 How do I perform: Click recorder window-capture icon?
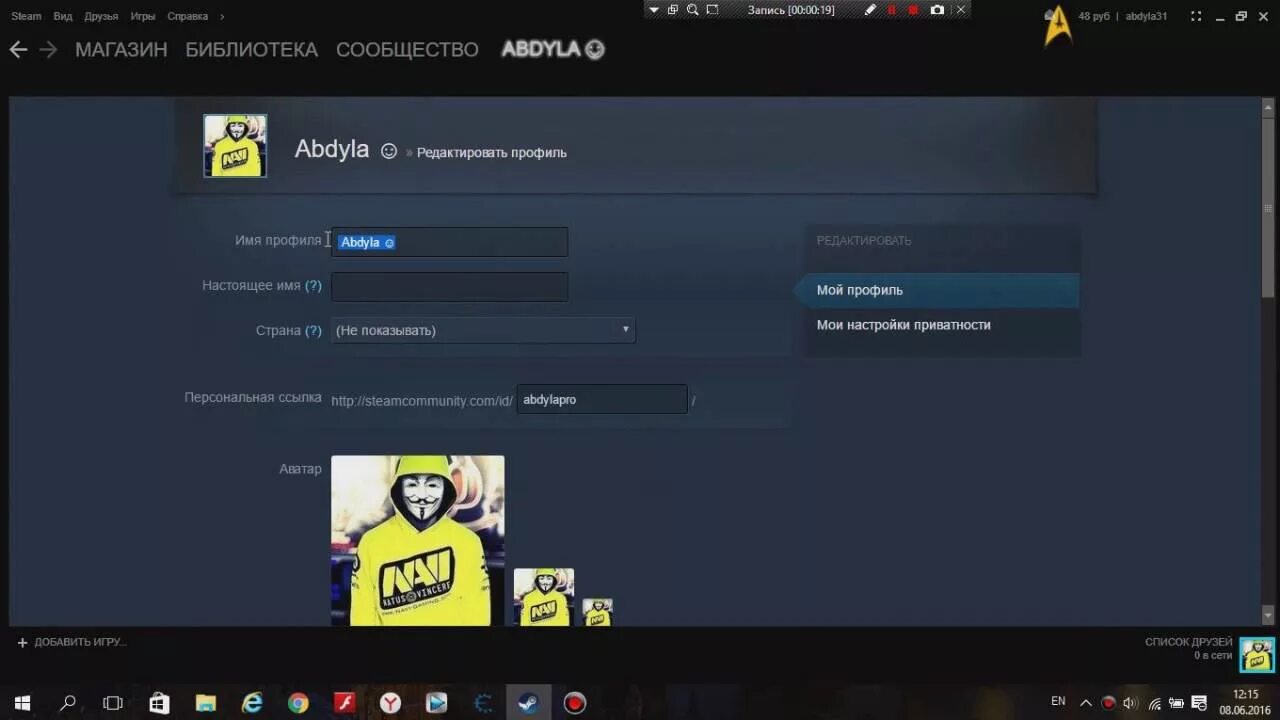tap(673, 10)
